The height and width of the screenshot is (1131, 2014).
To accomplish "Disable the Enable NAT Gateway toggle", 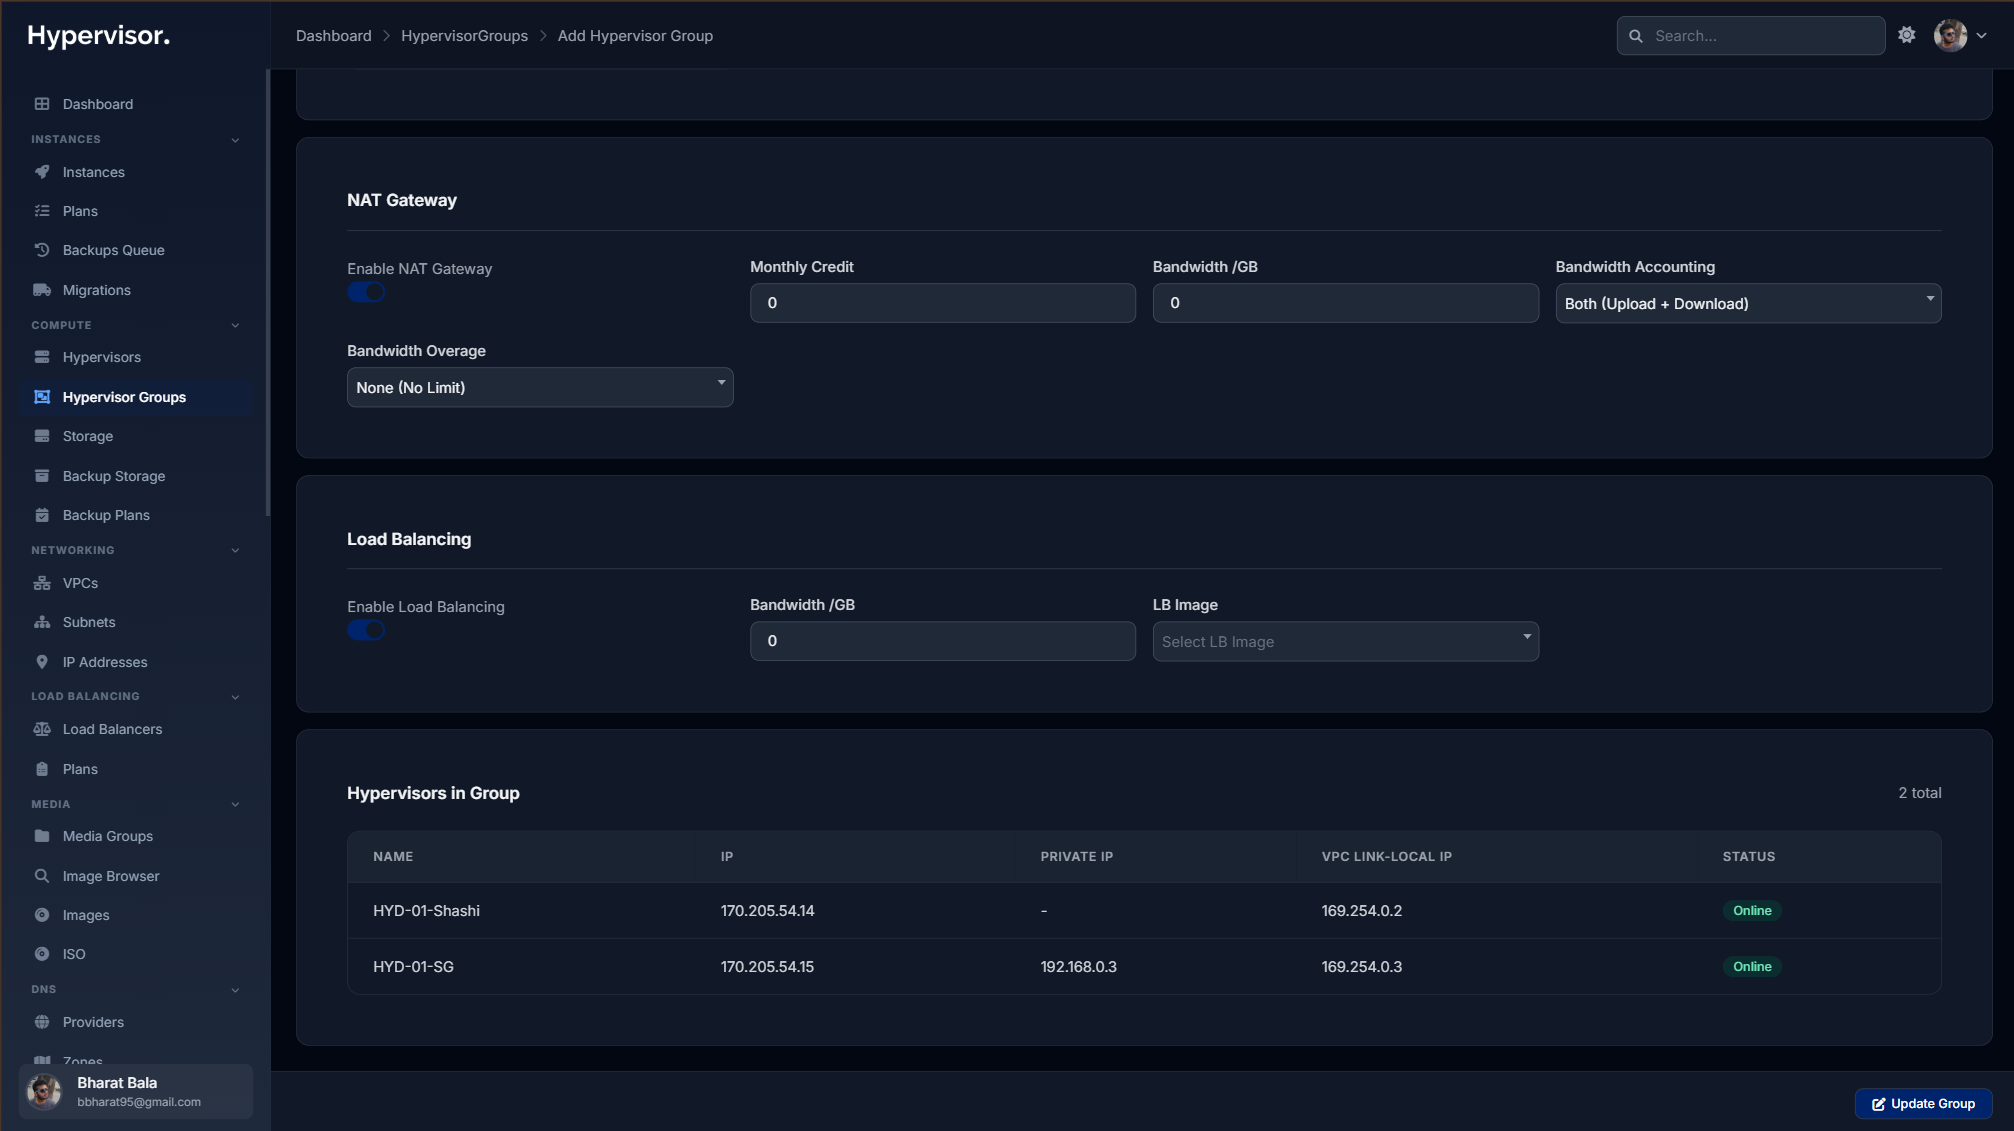I will point(366,292).
